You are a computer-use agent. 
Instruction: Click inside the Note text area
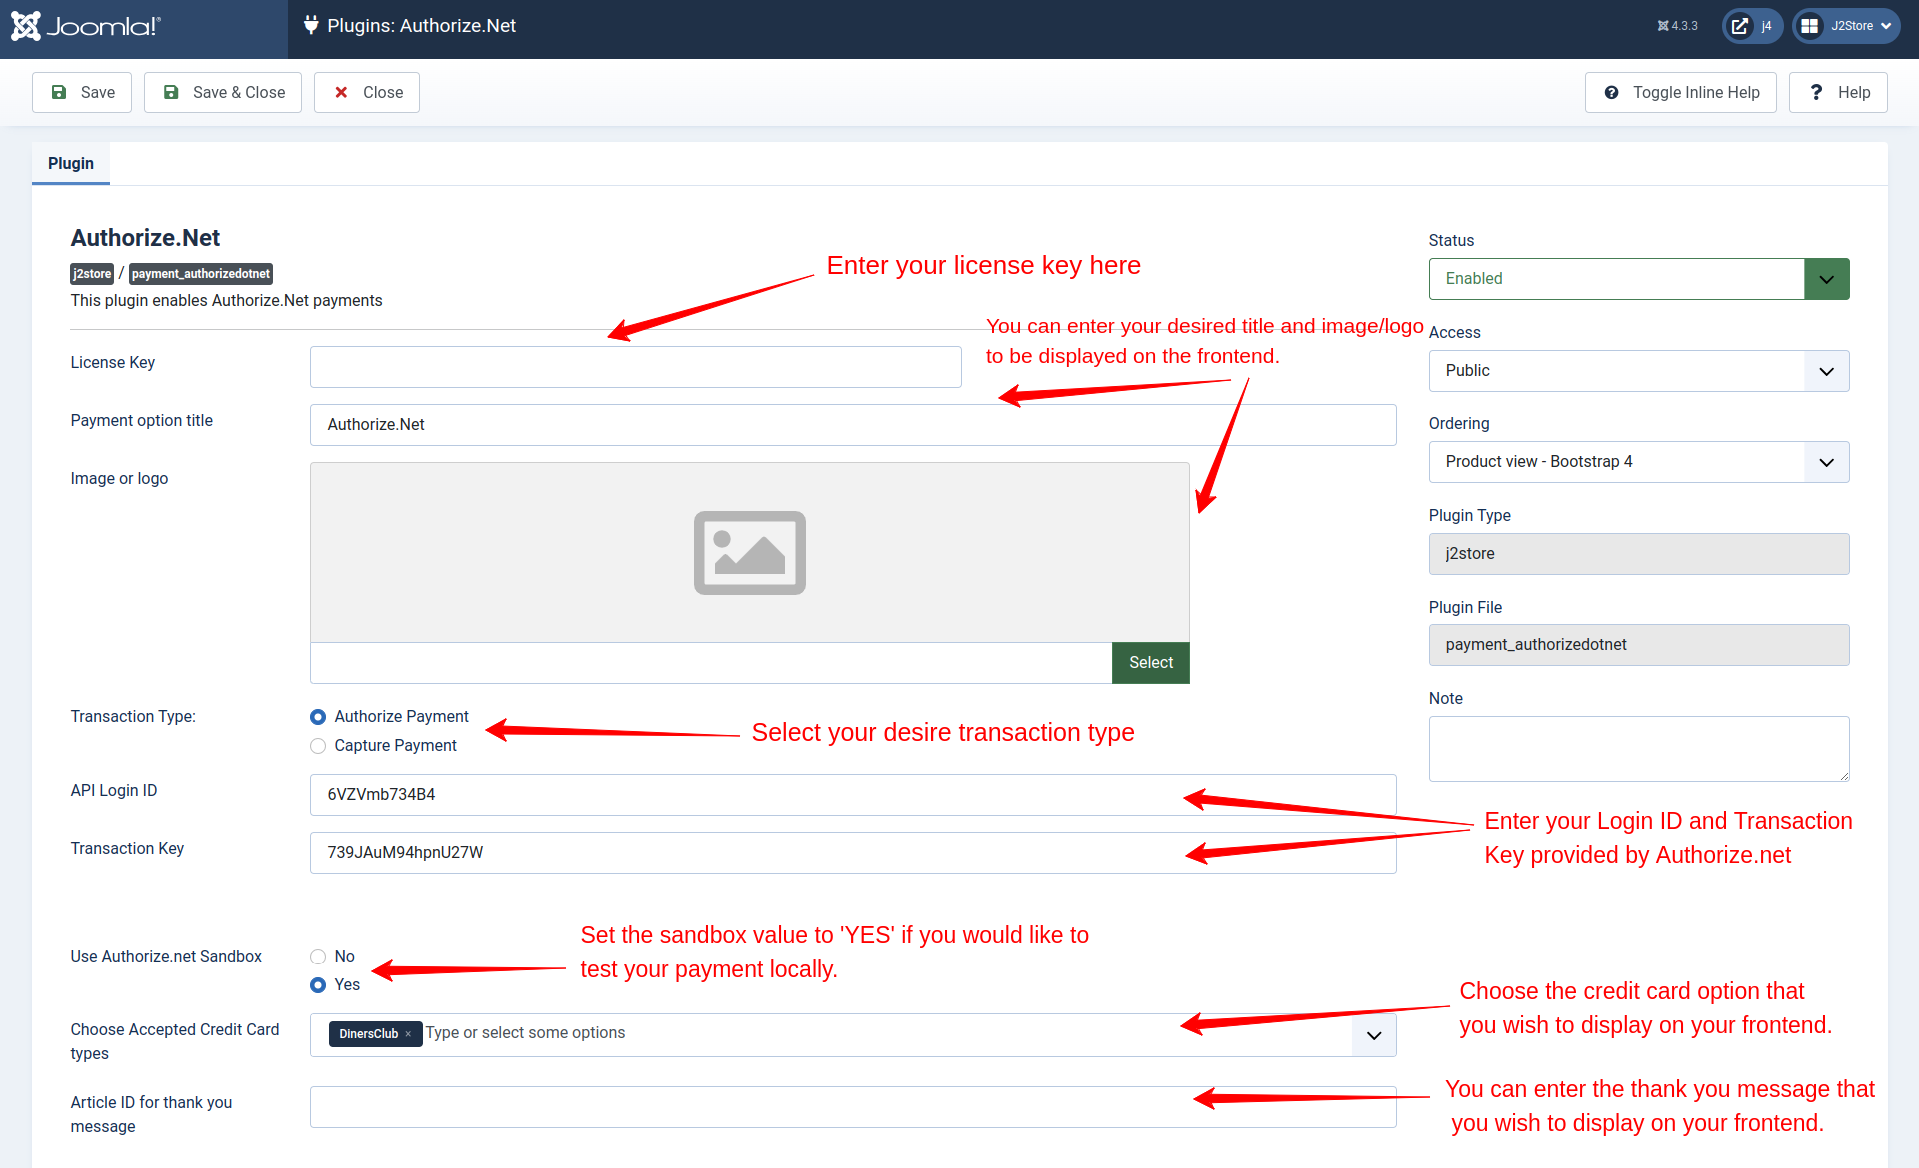pyautogui.click(x=1639, y=749)
